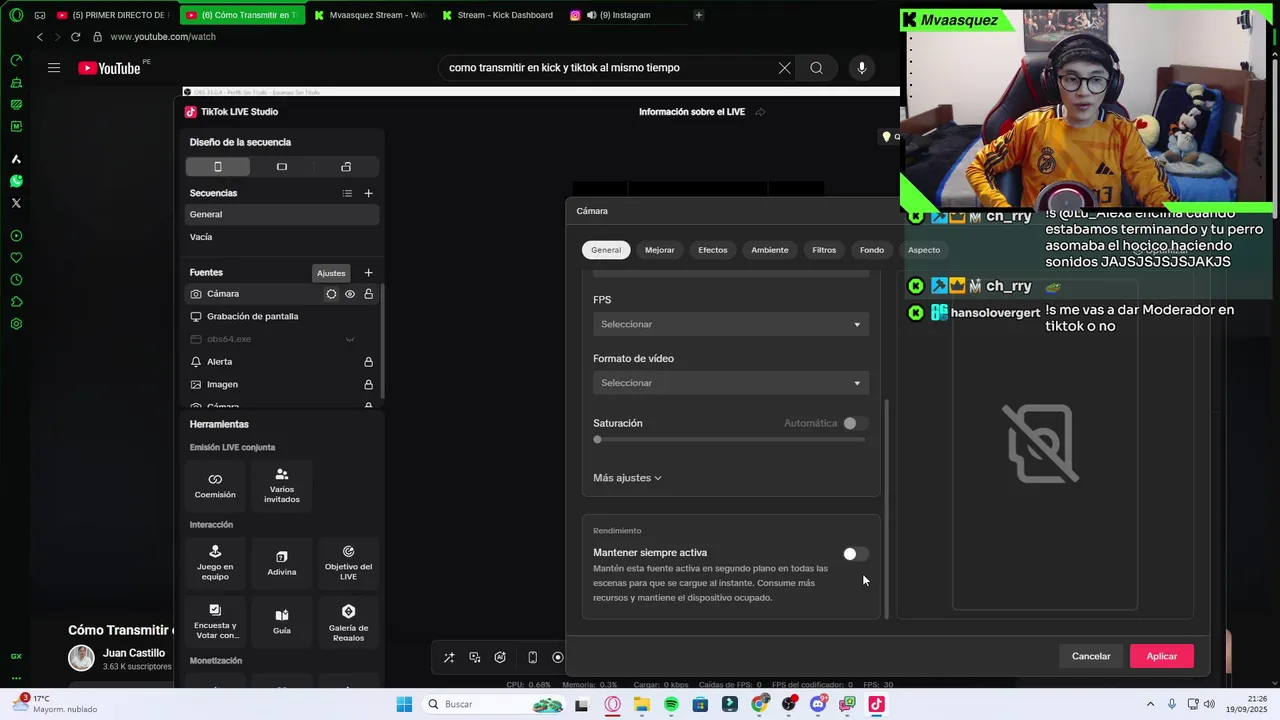
Task: Select the portrait phone layout icon
Action: [x=218, y=167]
